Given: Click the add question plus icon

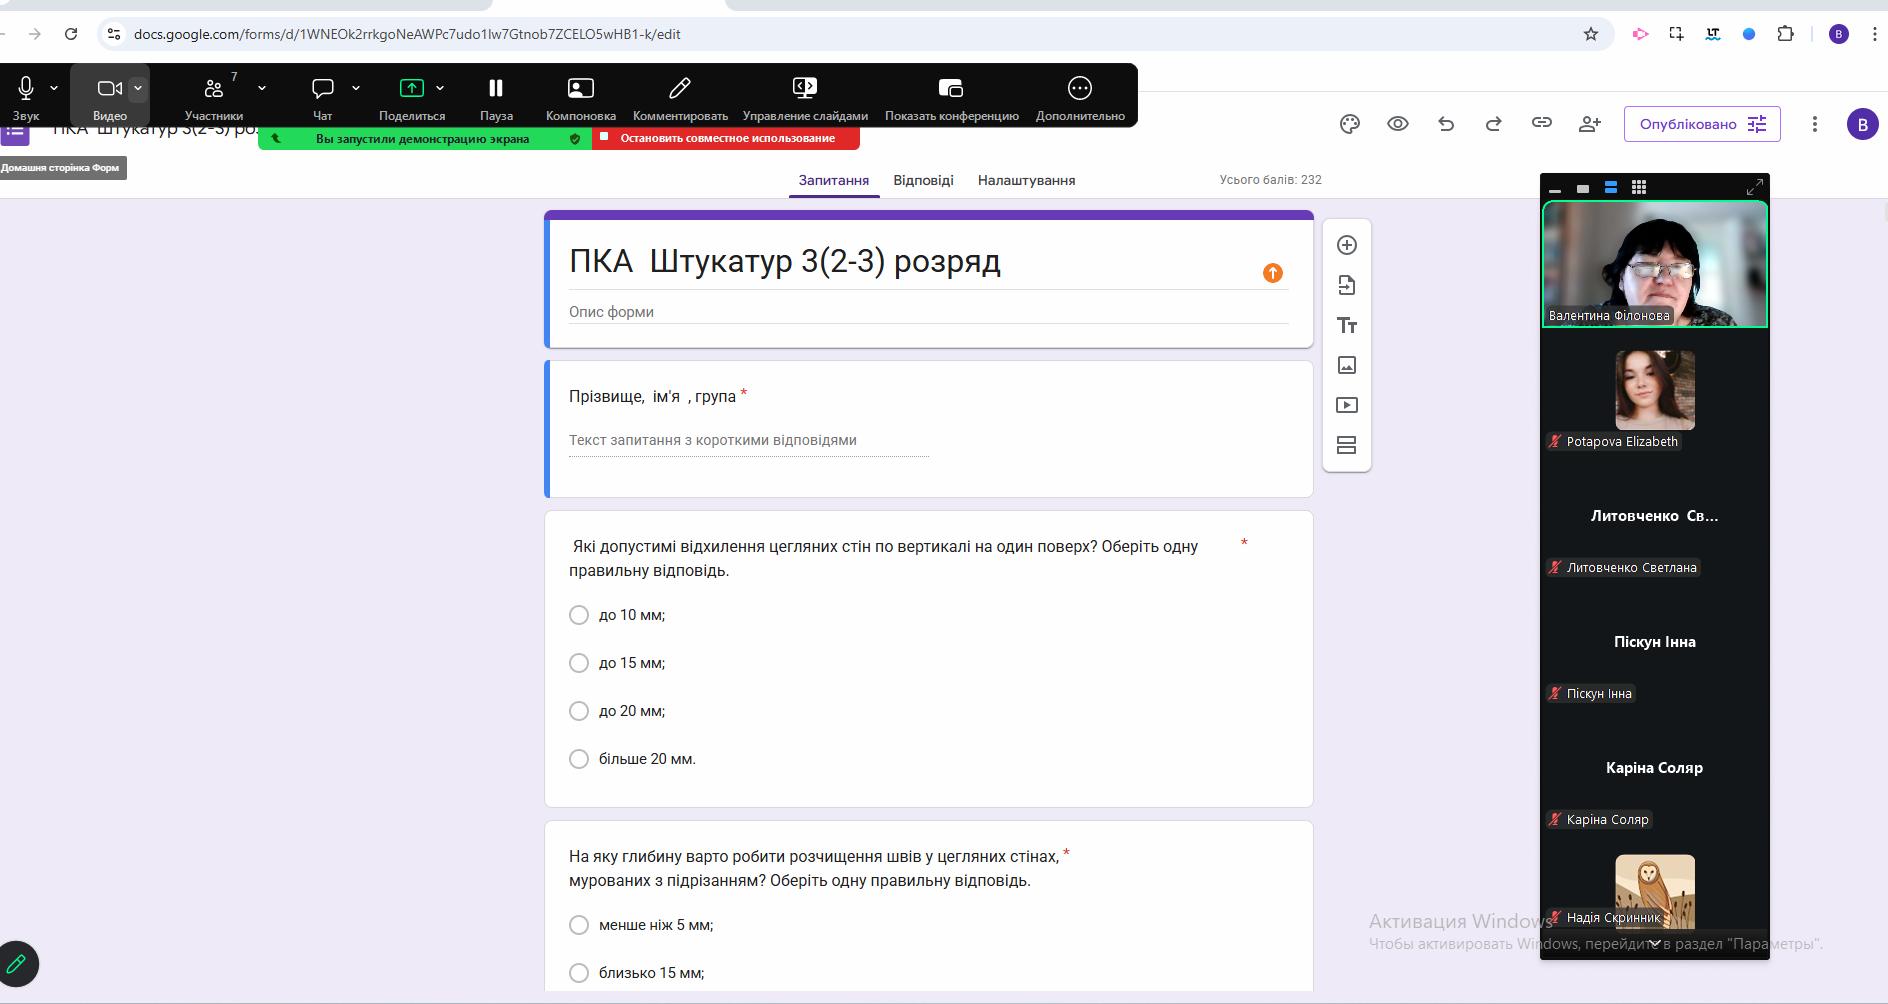Looking at the screenshot, I should click(1347, 245).
